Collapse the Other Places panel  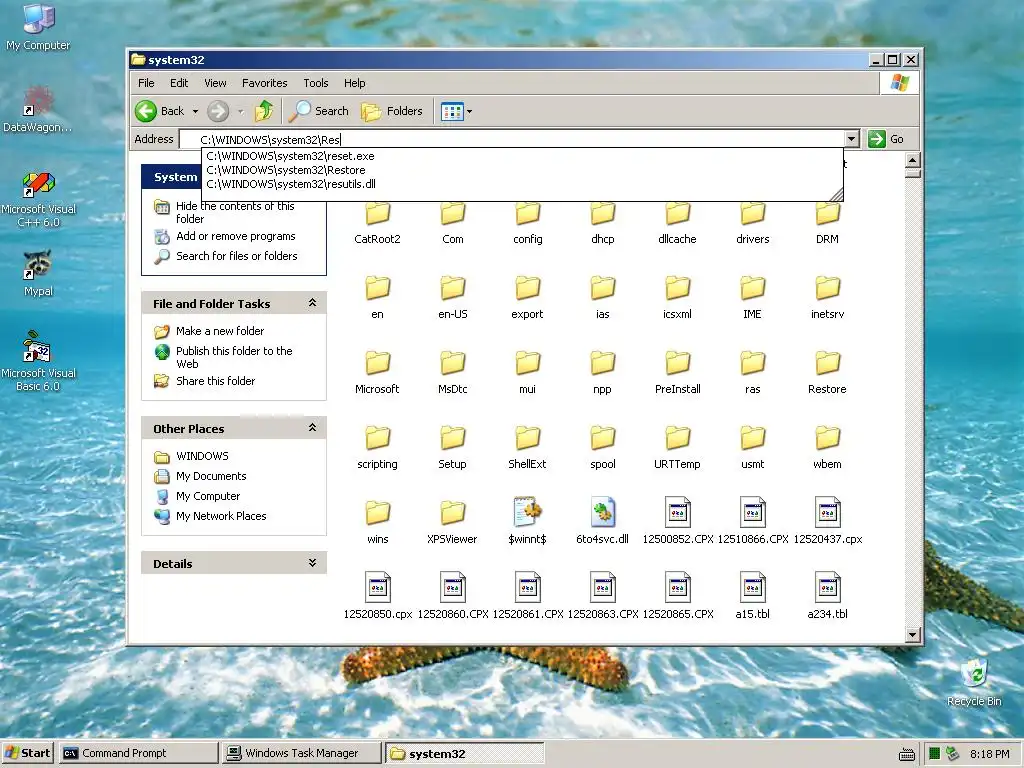point(312,428)
